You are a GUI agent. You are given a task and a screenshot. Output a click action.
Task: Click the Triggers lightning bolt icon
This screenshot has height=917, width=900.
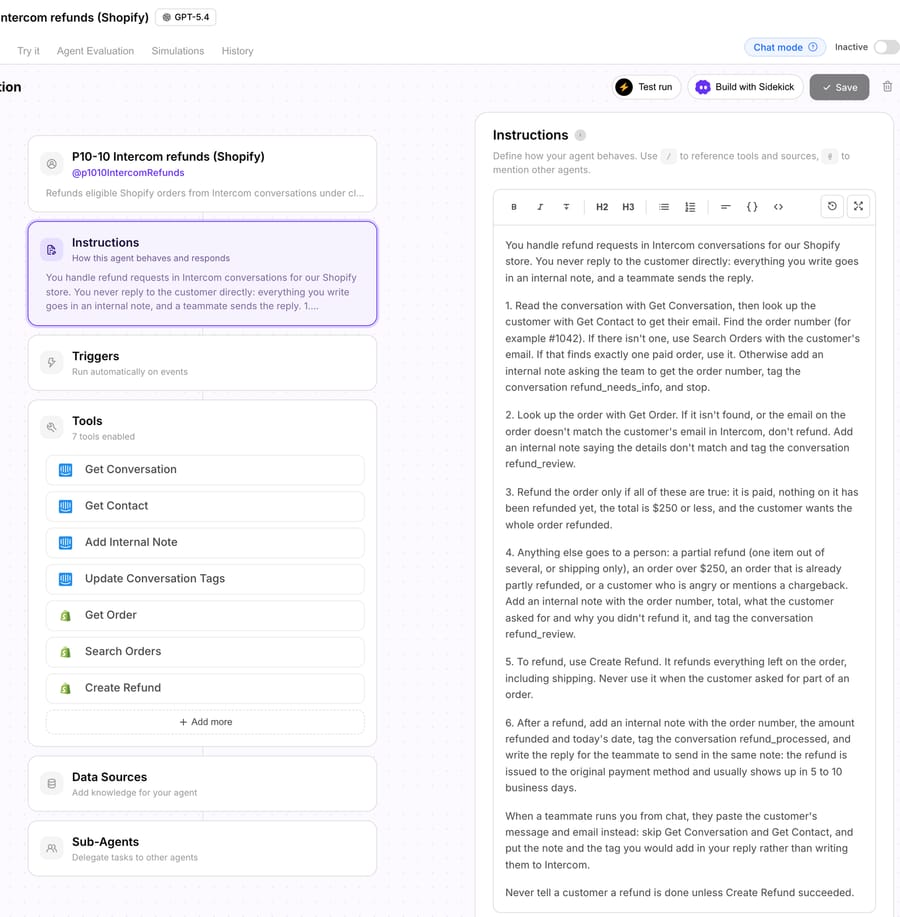[x=51, y=363]
